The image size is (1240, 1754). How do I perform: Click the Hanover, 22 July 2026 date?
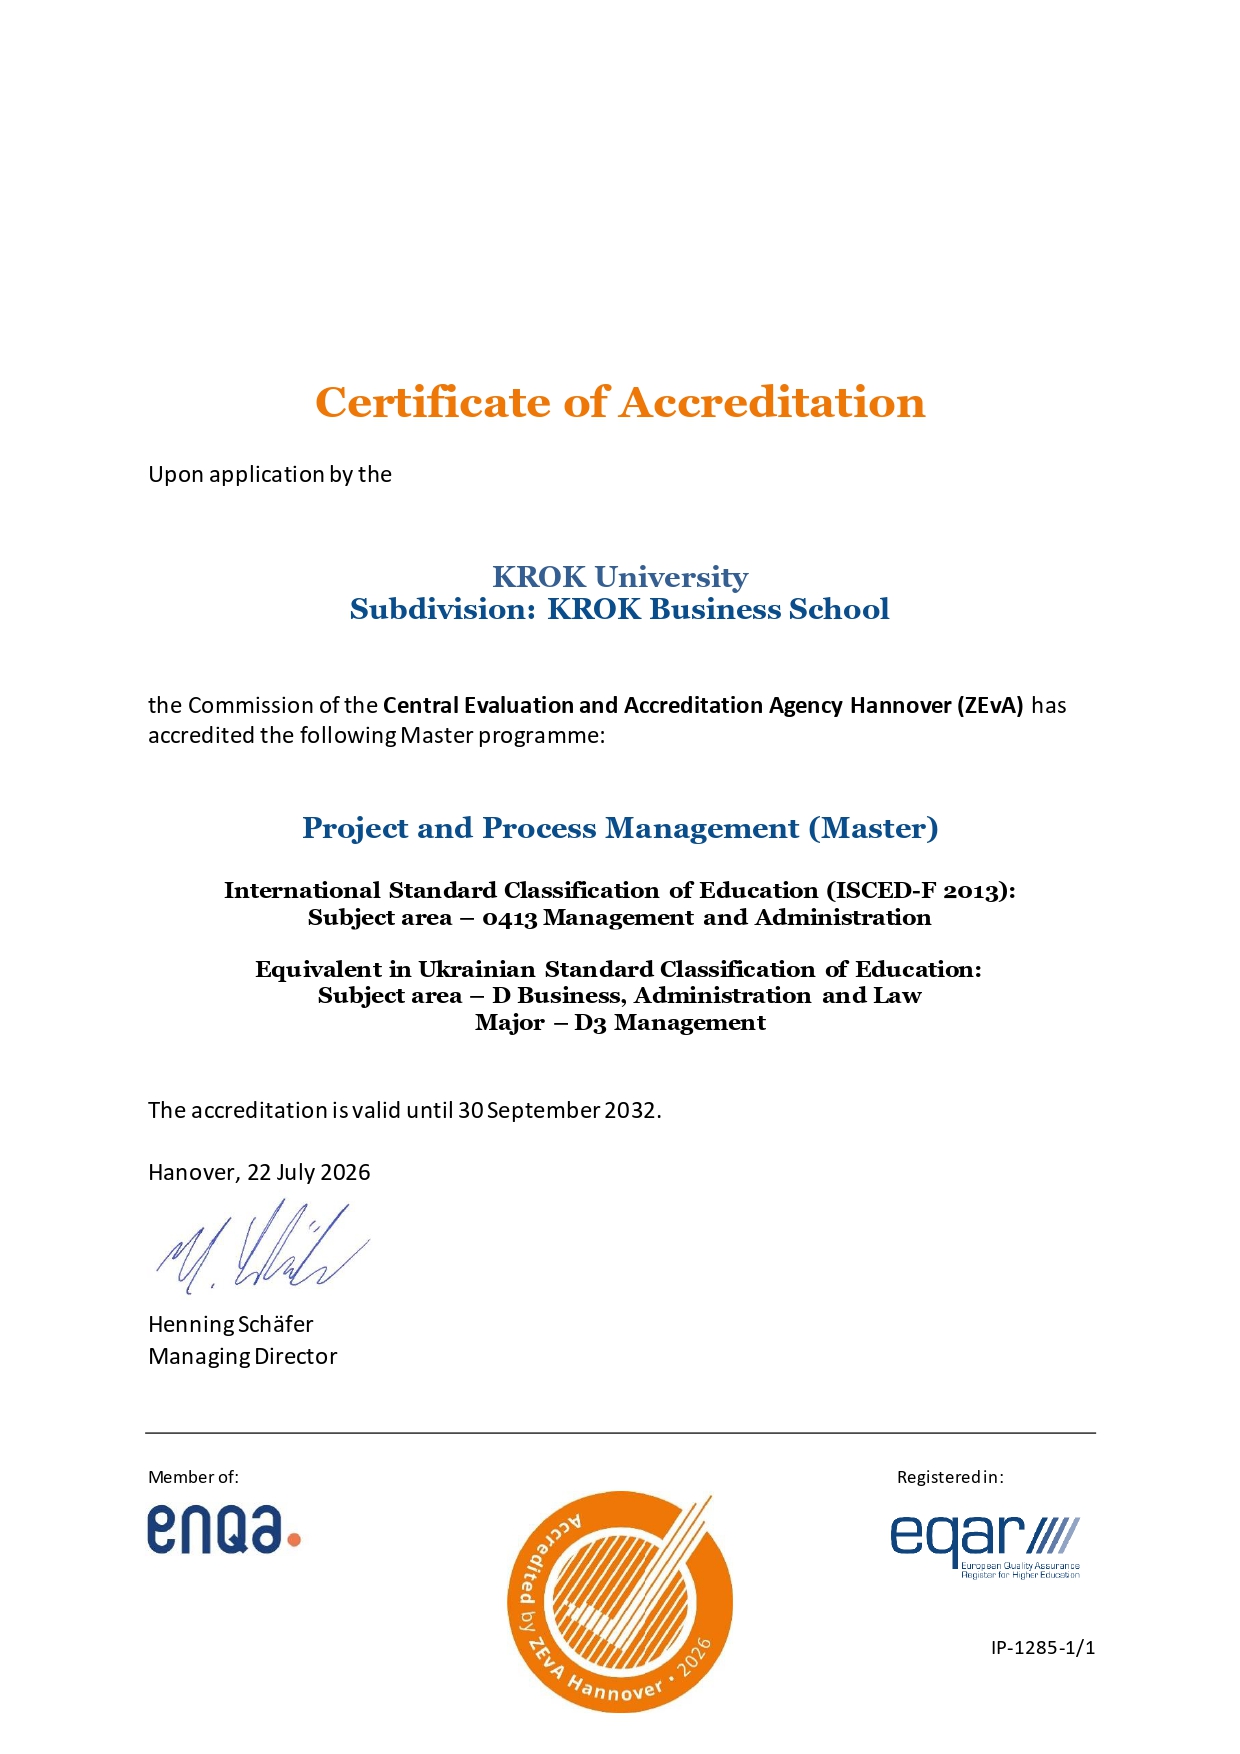259,1172
